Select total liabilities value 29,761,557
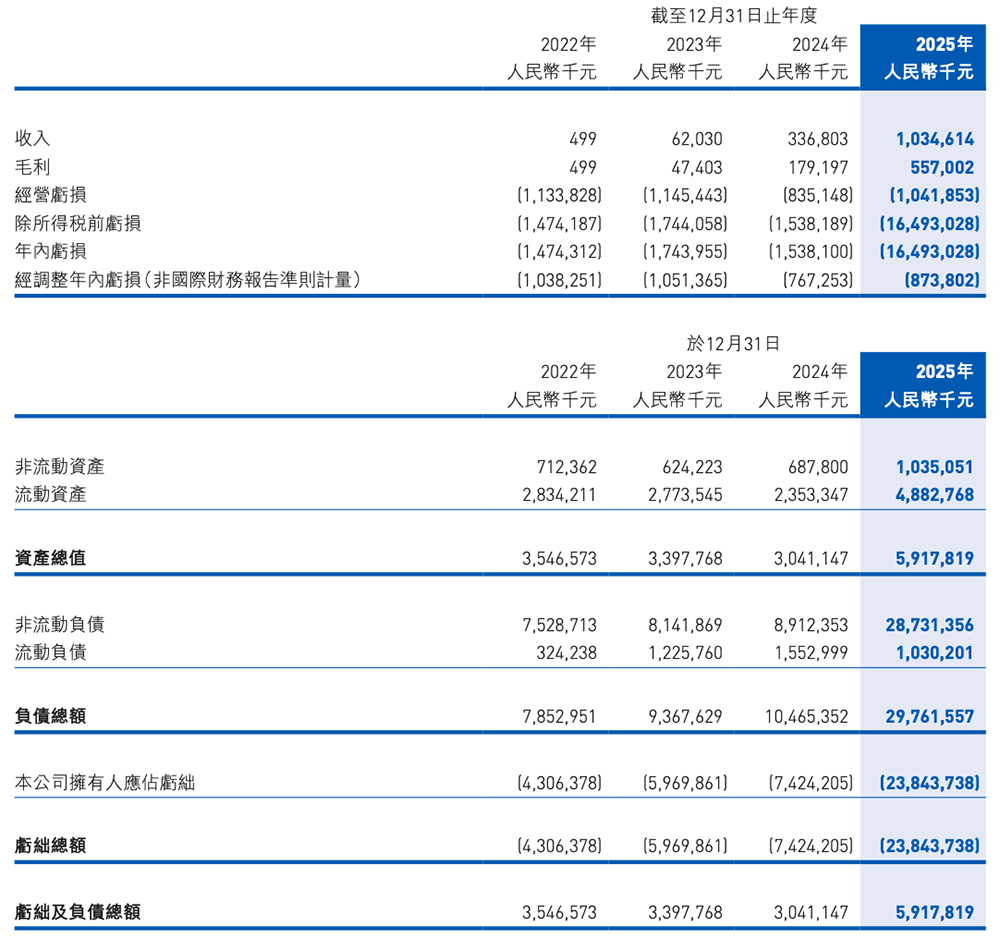The height and width of the screenshot is (939, 1000). coord(930,717)
